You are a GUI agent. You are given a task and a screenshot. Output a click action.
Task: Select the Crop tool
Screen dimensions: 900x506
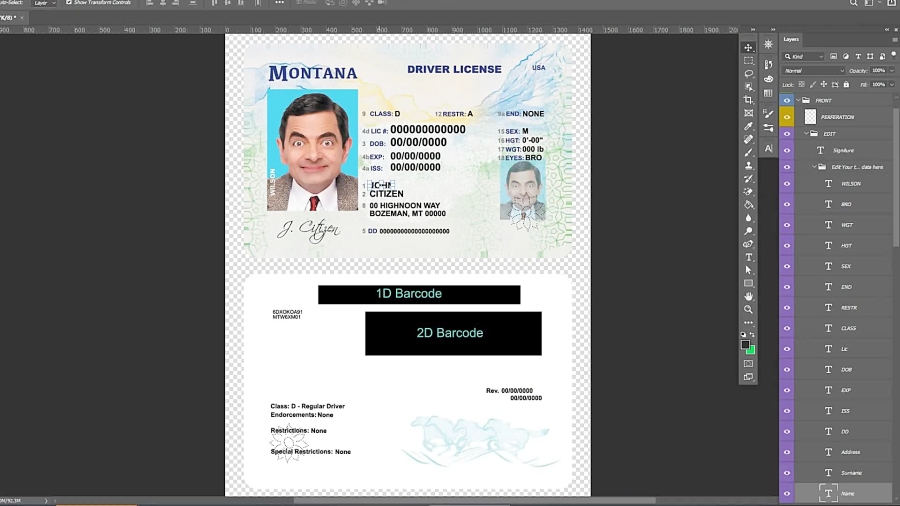[x=748, y=100]
